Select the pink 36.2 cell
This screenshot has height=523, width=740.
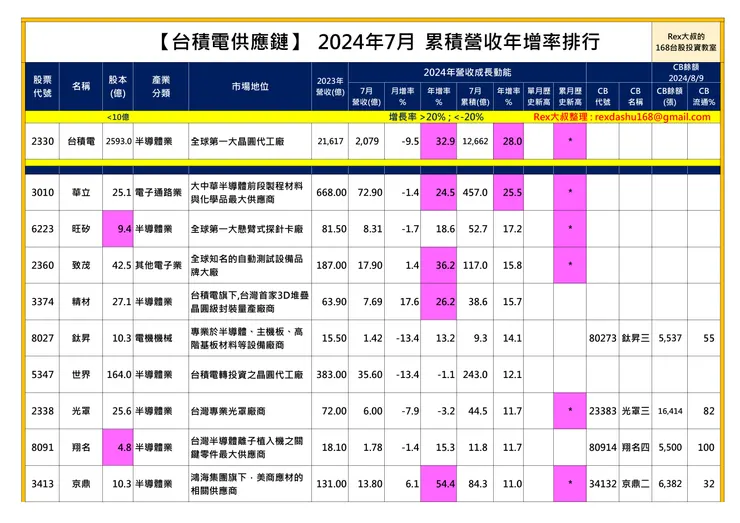point(438,265)
